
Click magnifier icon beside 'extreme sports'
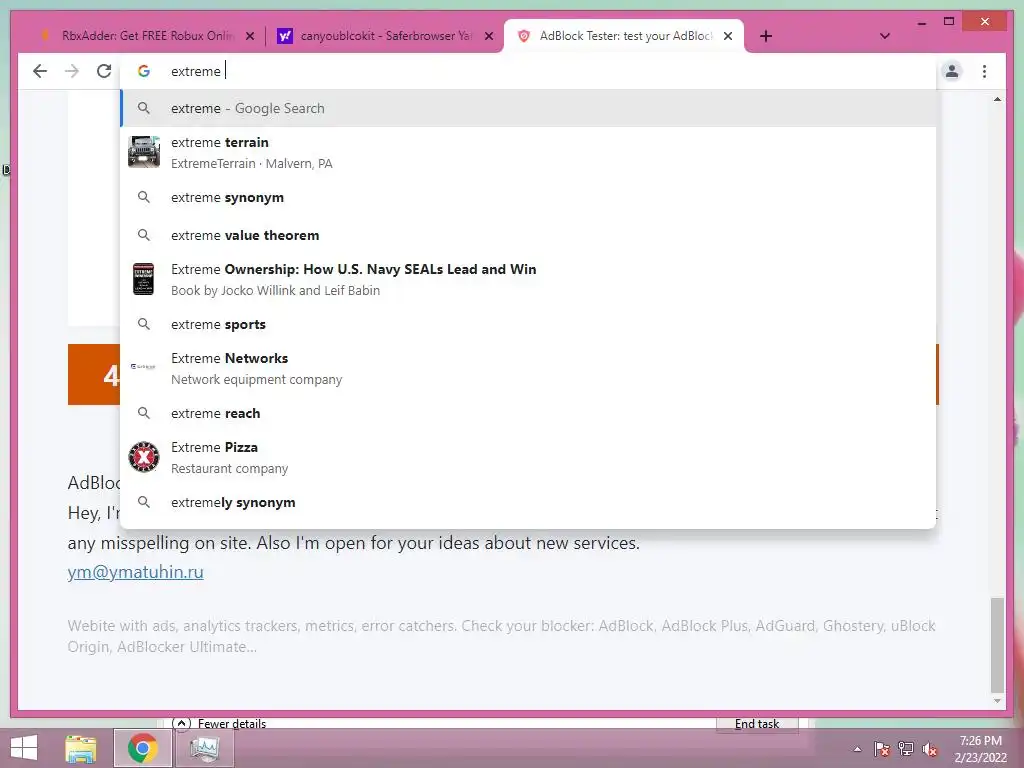coord(144,325)
